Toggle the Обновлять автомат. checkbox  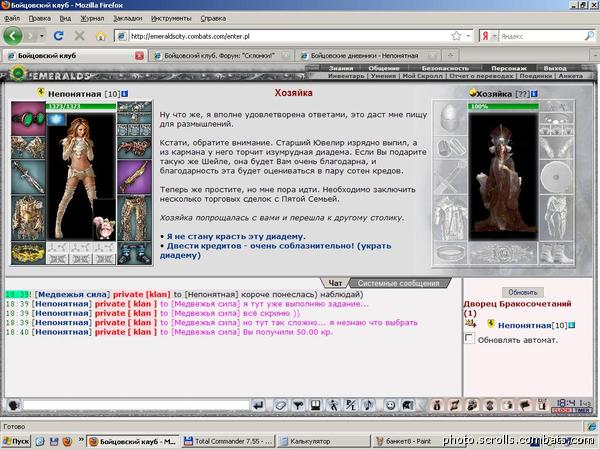[x=469, y=338]
